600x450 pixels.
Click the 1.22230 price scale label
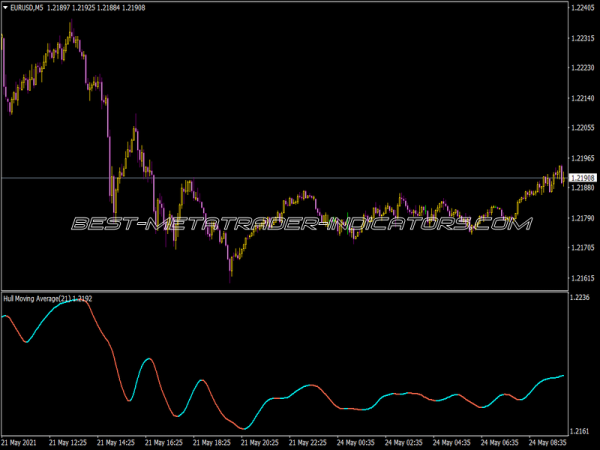tap(582, 68)
